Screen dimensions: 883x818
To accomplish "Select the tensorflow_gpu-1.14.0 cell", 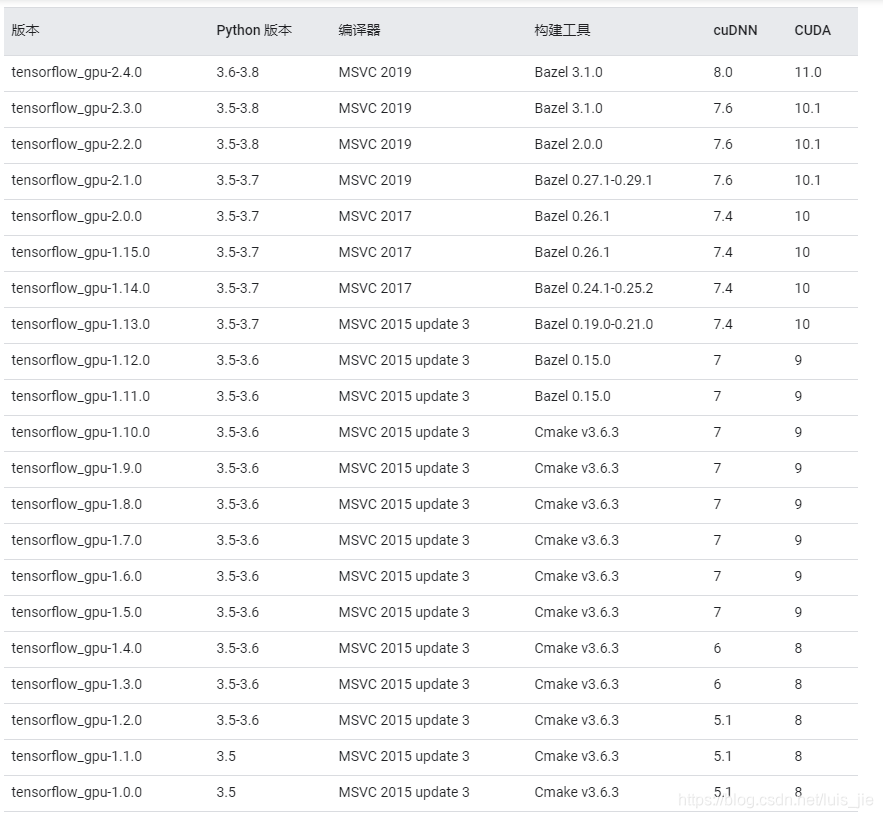I will [81, 288].
